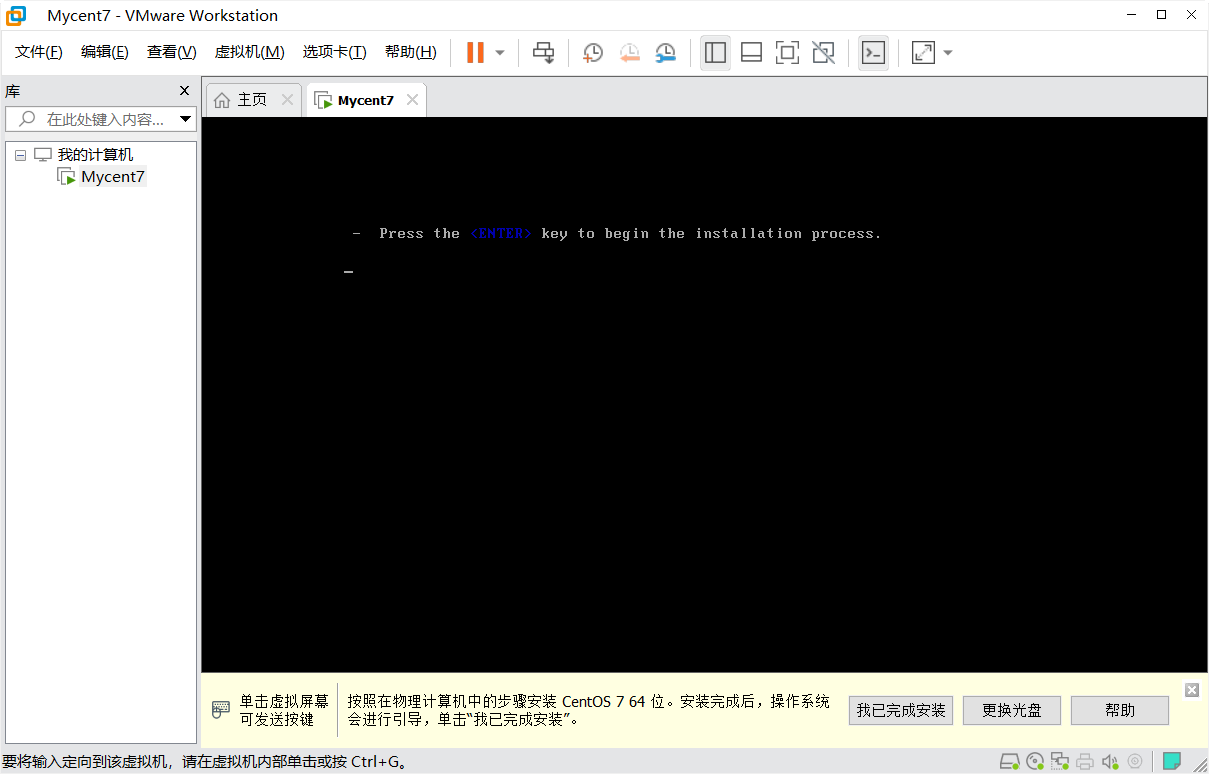Screen dimensions: 1209x774
Task: Click the hard disk status icon
Action: [x=1010, y=761]
